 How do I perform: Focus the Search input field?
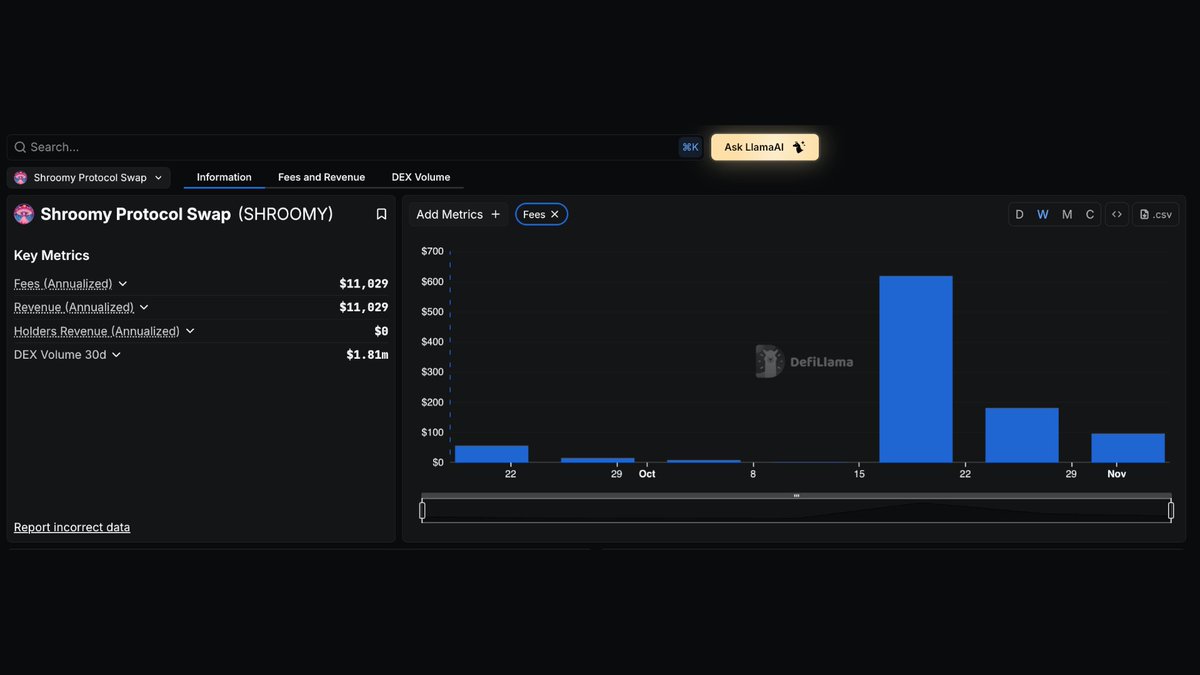(340, 147)
